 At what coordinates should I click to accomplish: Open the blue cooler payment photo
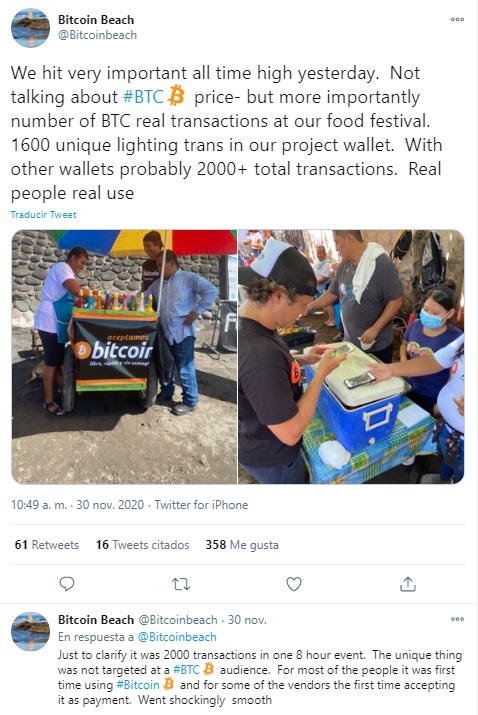click(351, 357)
